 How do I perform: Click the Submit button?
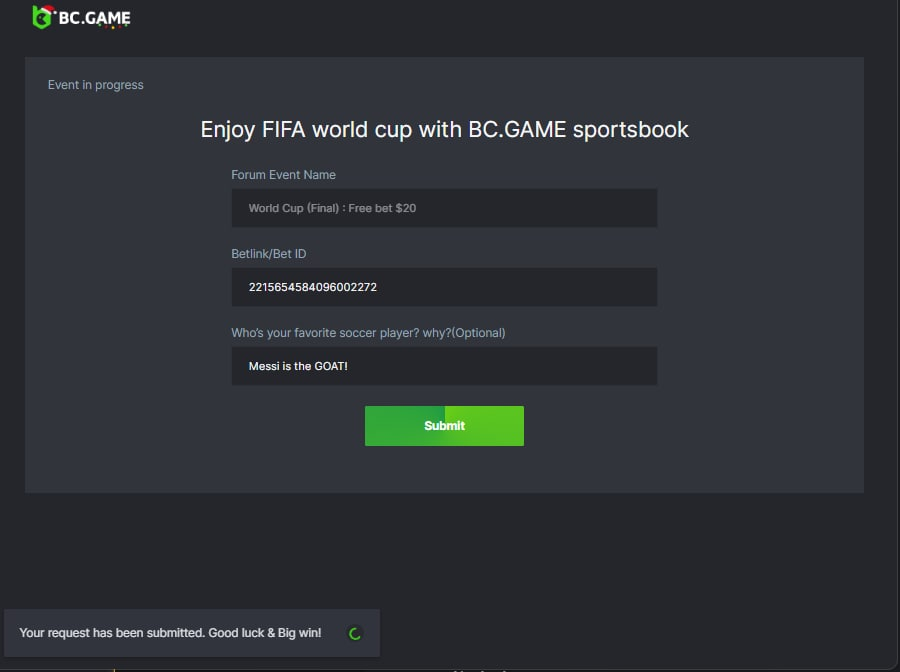[x=444, y=426]
